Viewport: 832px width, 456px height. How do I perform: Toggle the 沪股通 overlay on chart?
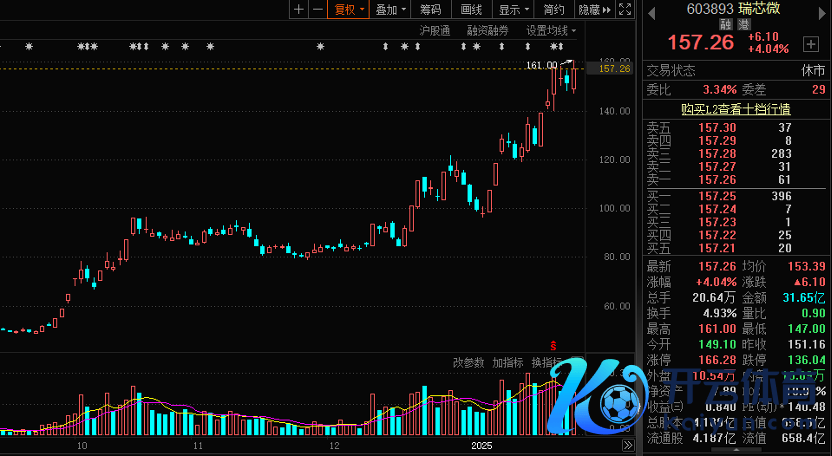pos(434,31)
